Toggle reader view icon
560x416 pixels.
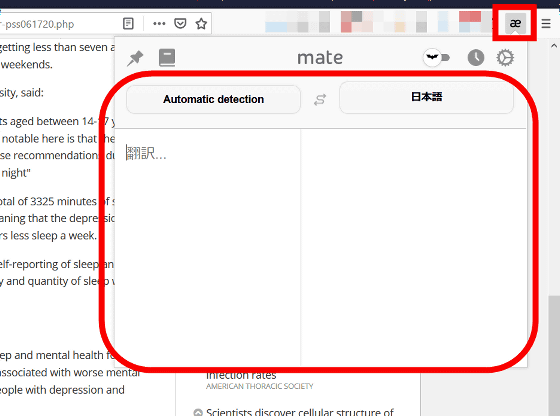tap(128, 24)
